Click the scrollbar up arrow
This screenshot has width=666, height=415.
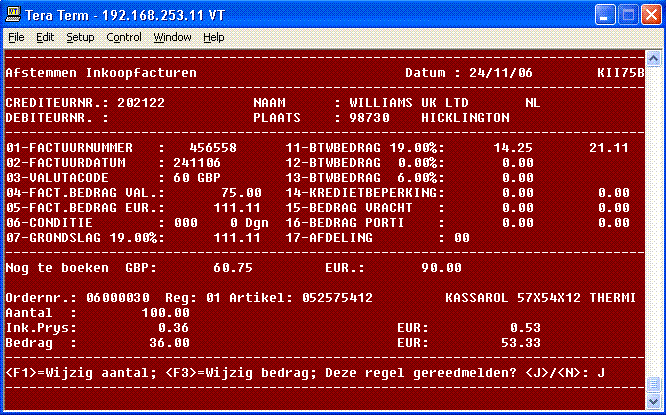[x=653, y=57]
